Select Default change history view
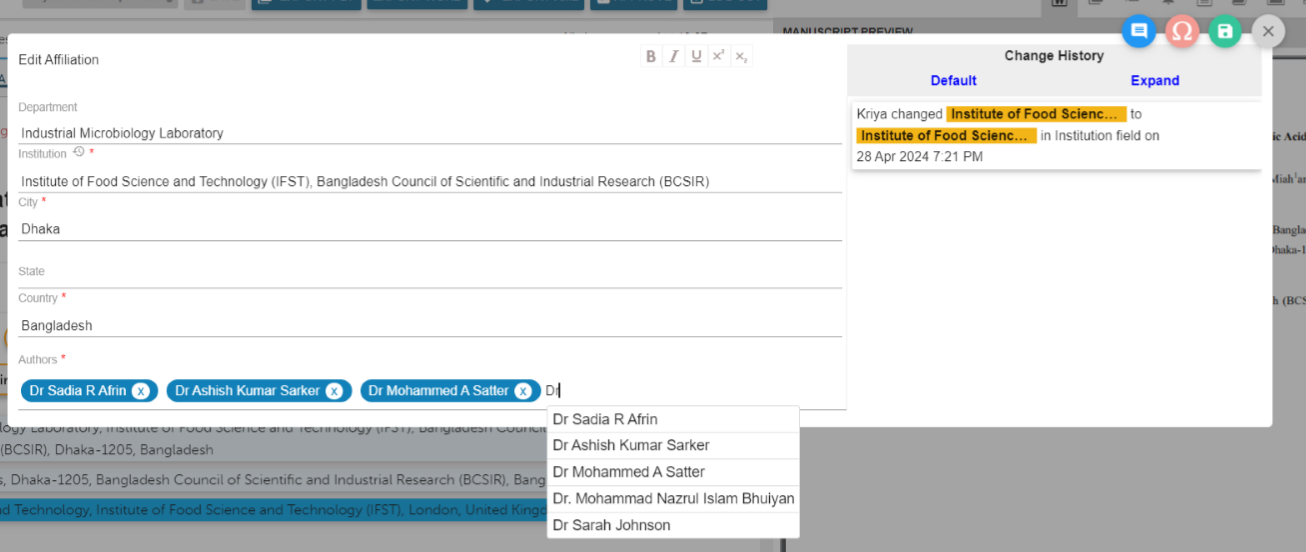 953,81
